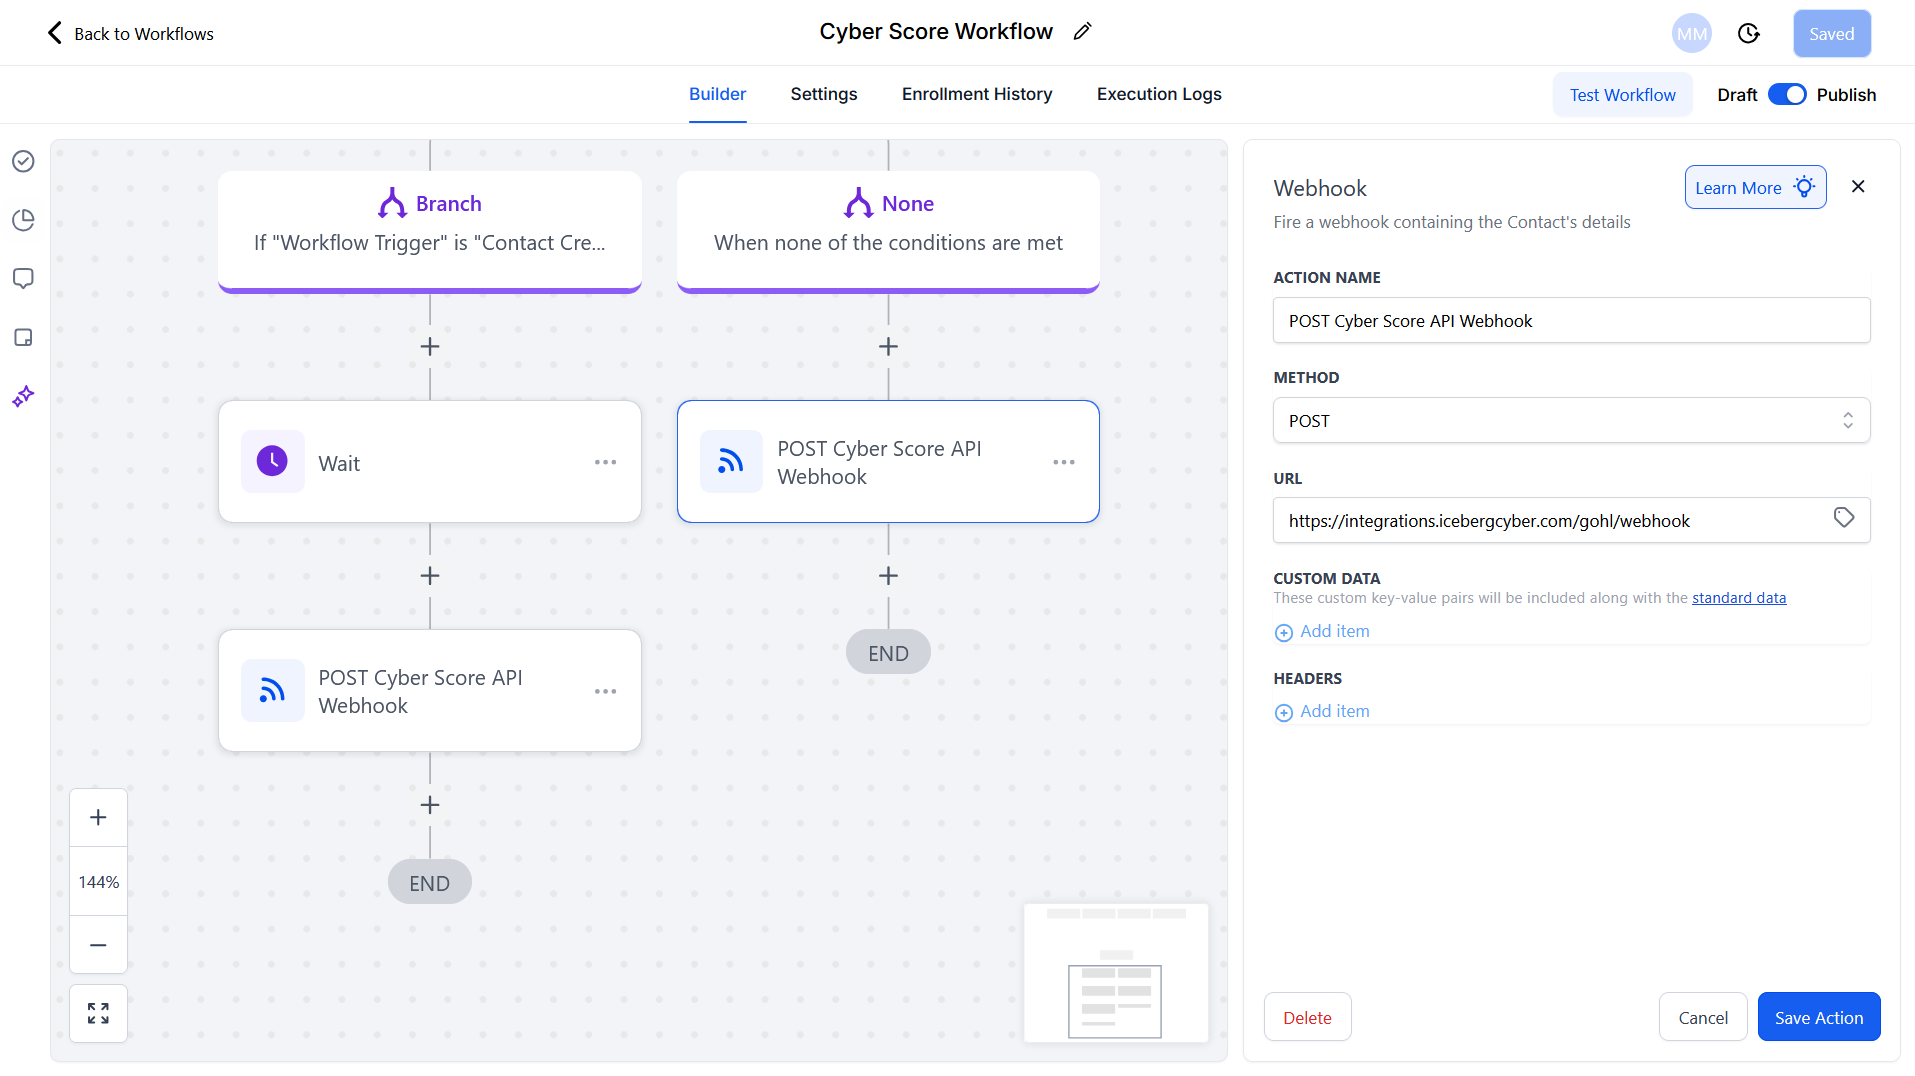Click Save Action button
The width and height of the screenshot is (1915, 1076).
1818,1017
